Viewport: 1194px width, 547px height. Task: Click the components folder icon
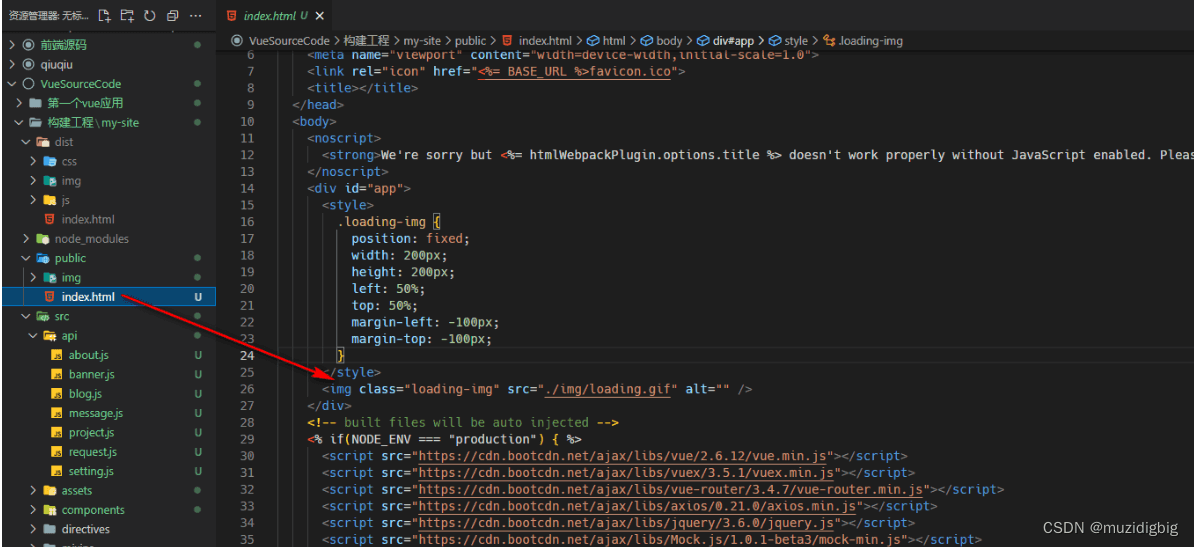click(49, 510)
